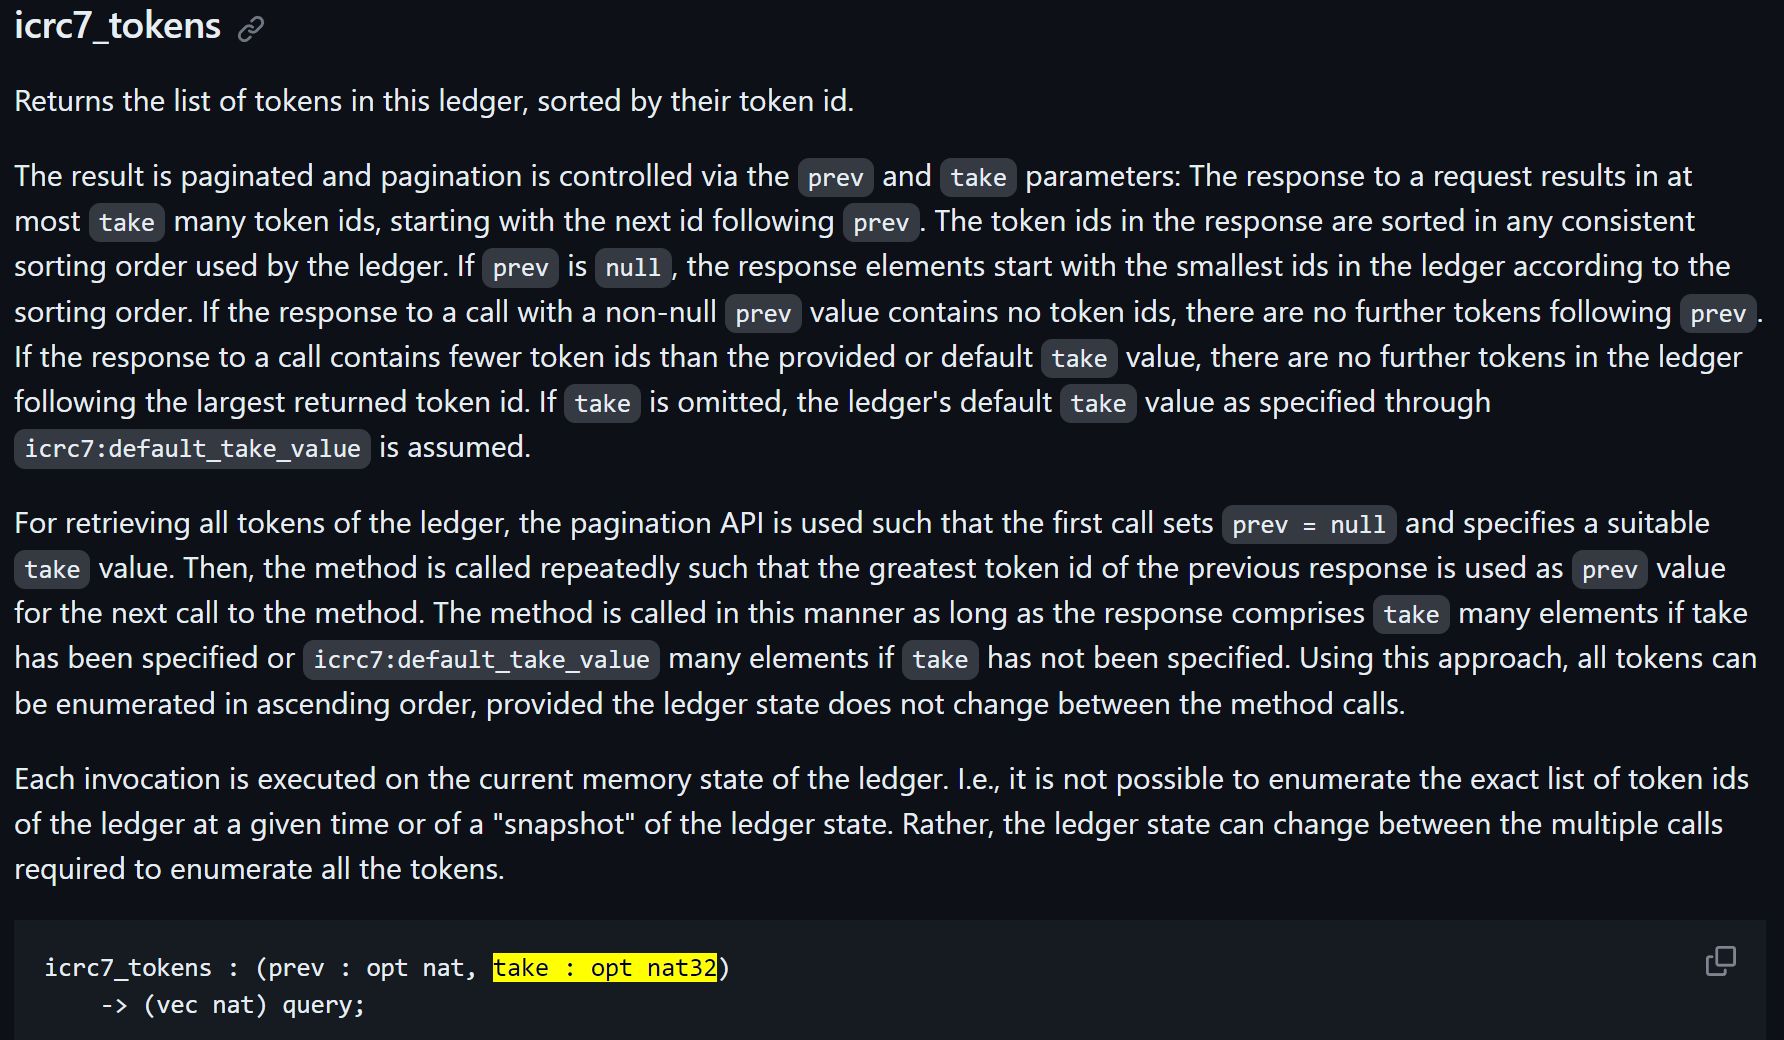
Task: Click the icrc7_tokens section heading
Action: pyautogui.click(x=117, y=25)
